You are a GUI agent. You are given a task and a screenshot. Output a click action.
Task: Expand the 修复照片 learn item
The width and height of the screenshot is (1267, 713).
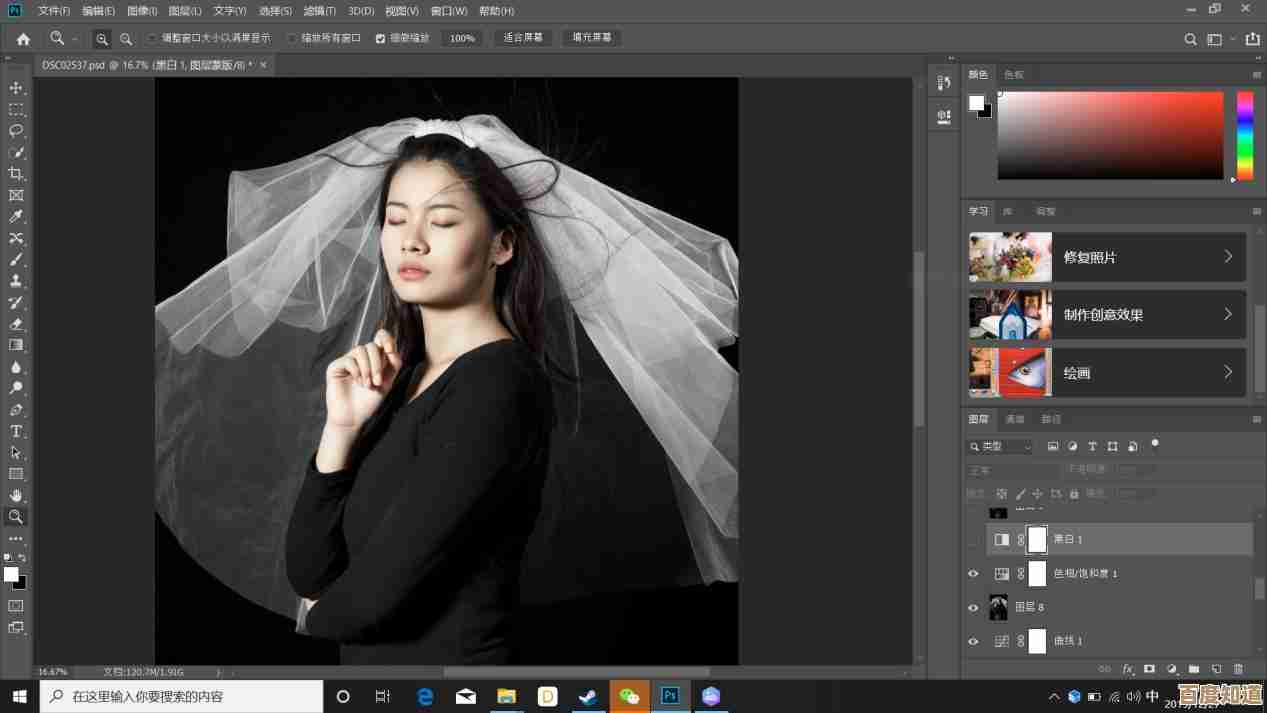(x=1228, y=257)
